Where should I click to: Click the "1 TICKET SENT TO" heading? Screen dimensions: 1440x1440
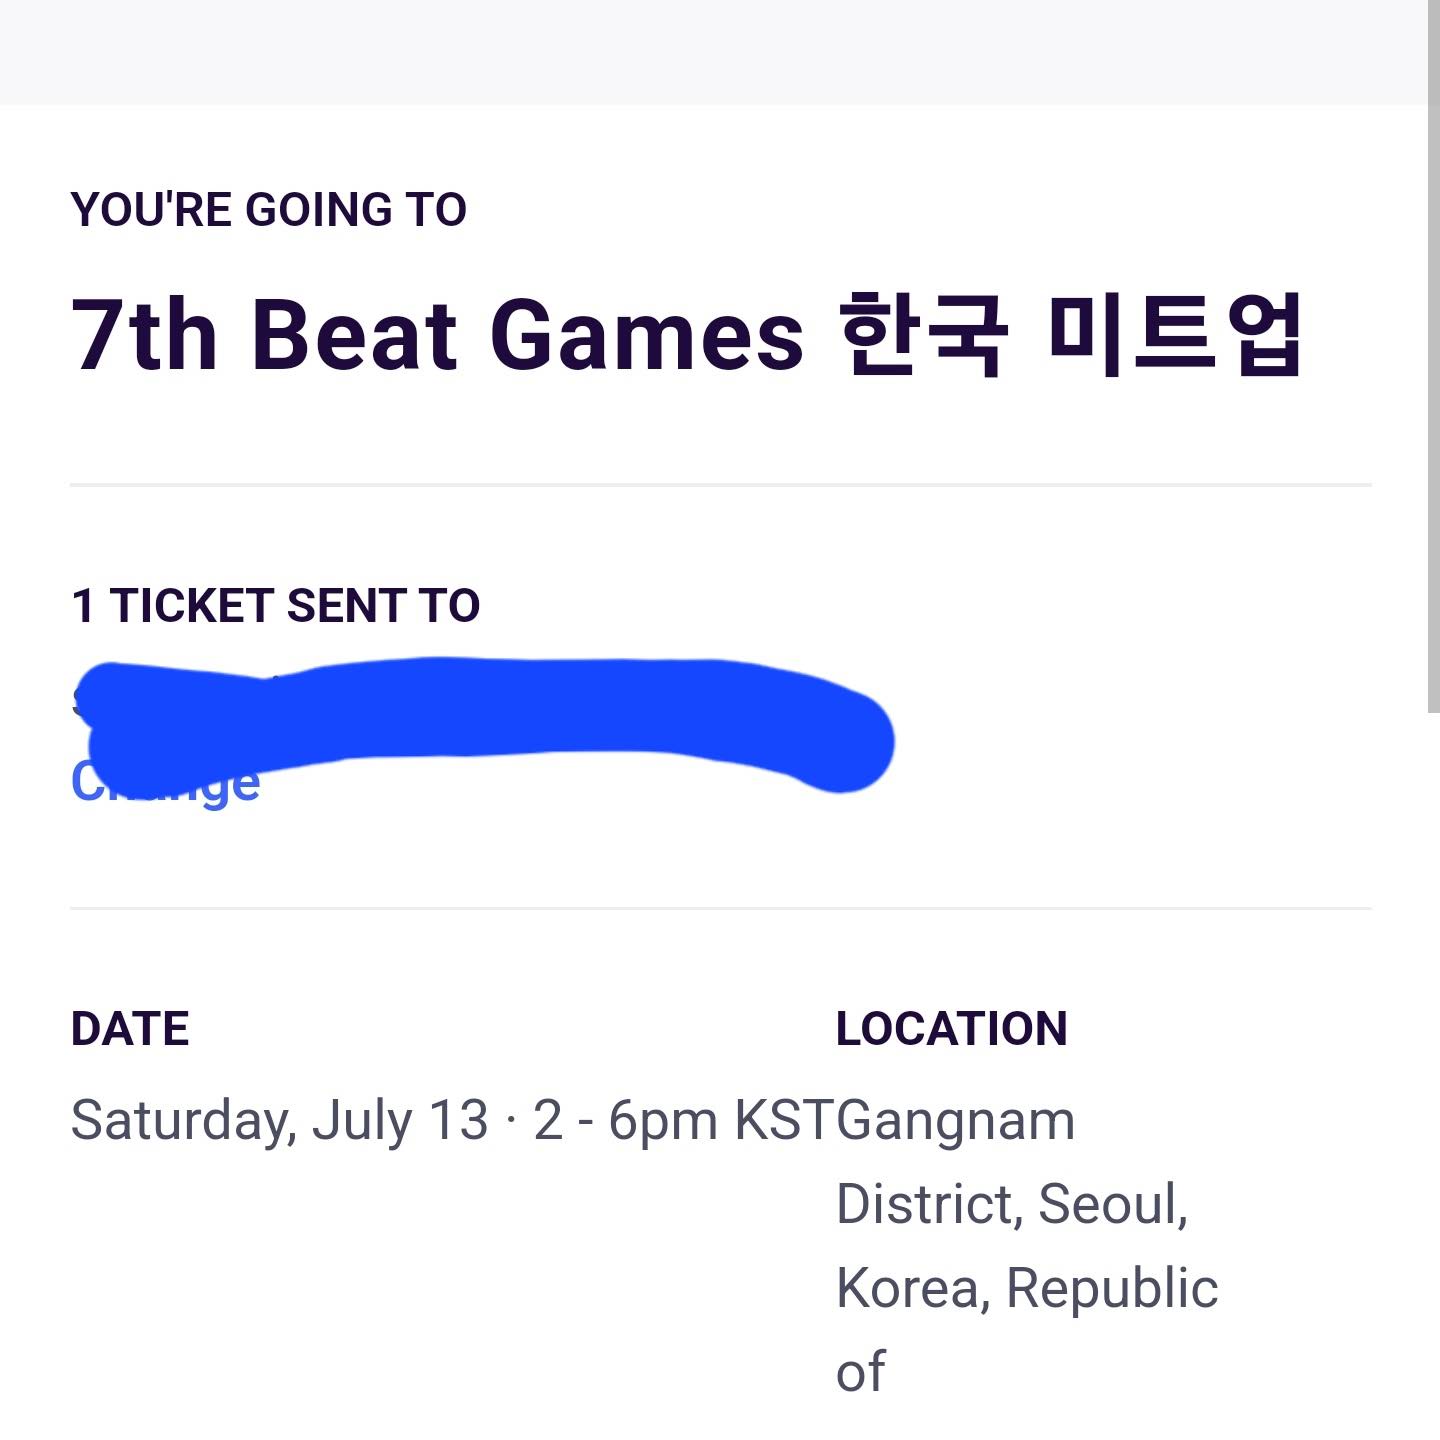pyautogui.click(x=275, y=606)
